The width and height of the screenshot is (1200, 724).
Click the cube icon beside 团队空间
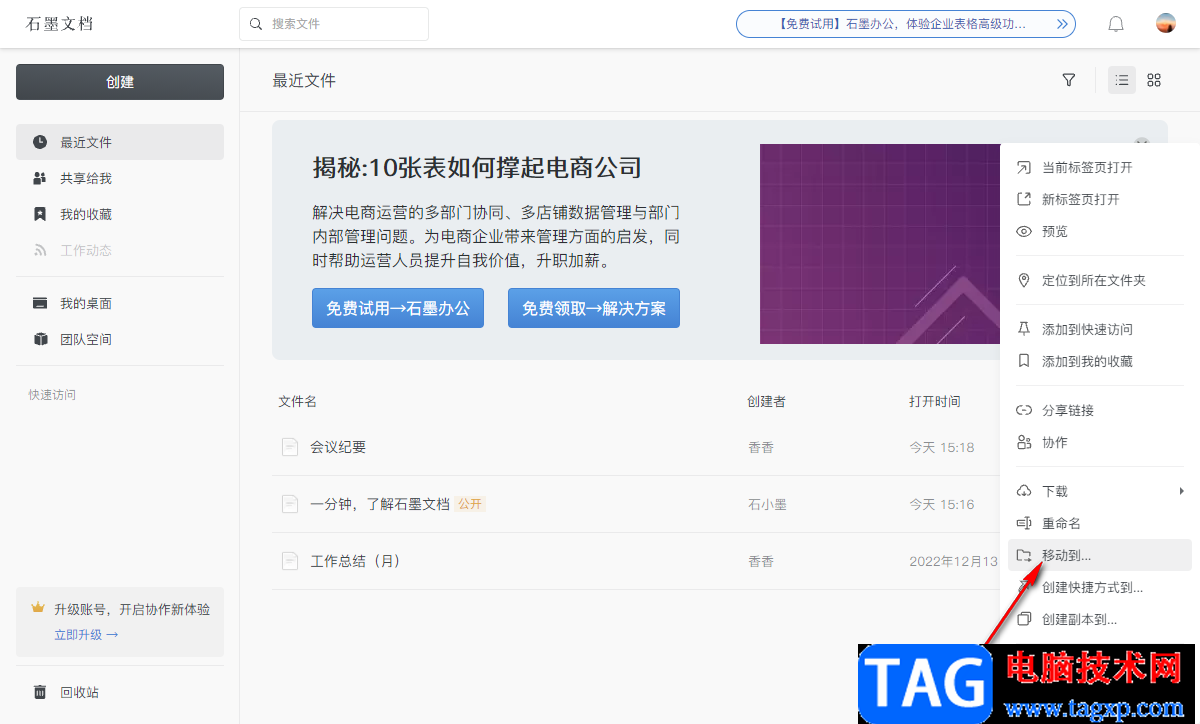40,339
